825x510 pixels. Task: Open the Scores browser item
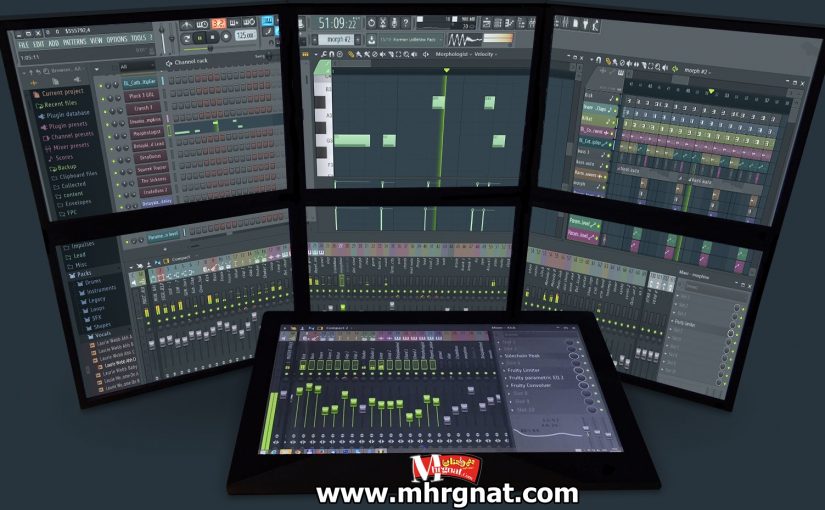click(x=60, y=157)
